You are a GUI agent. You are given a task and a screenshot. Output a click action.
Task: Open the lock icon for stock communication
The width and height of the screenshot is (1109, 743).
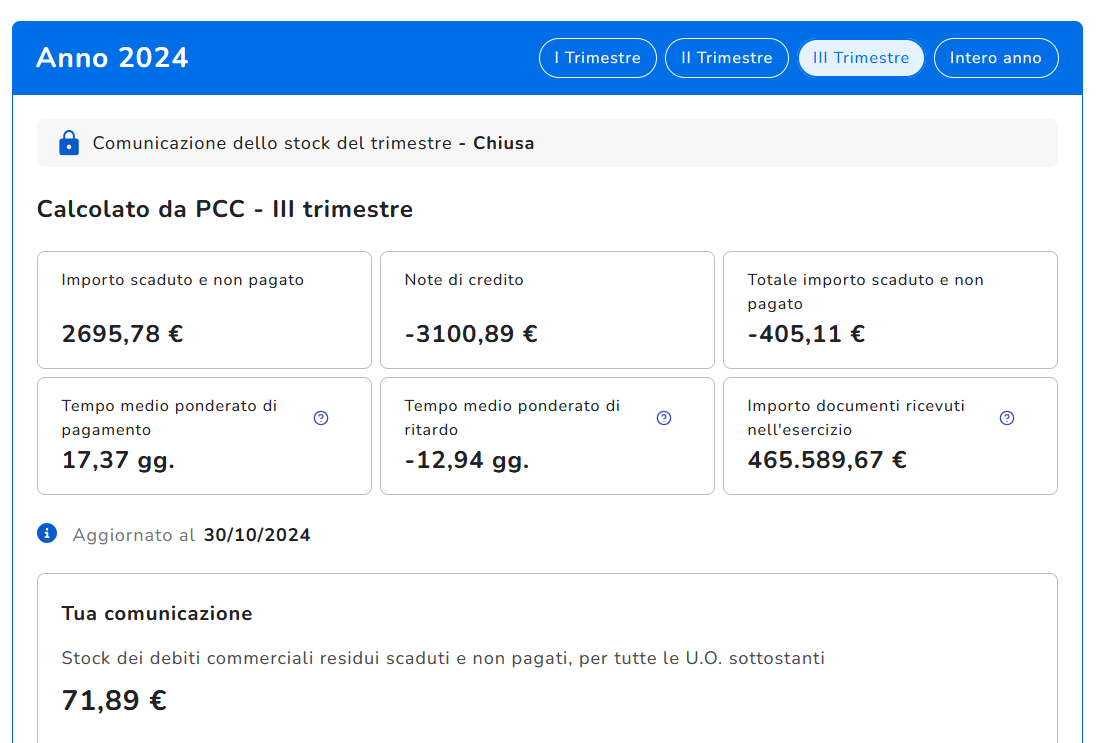69,143
